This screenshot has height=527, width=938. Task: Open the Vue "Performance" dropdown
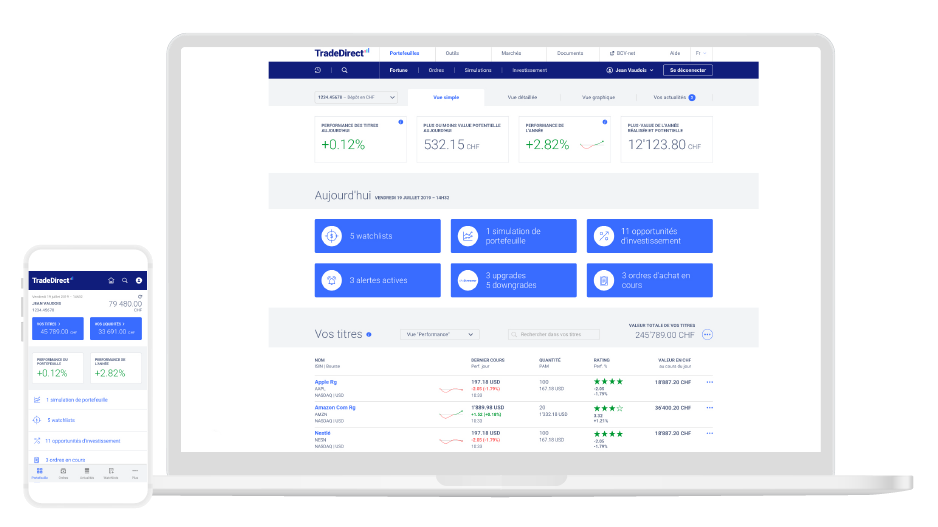tap(439, 334)
